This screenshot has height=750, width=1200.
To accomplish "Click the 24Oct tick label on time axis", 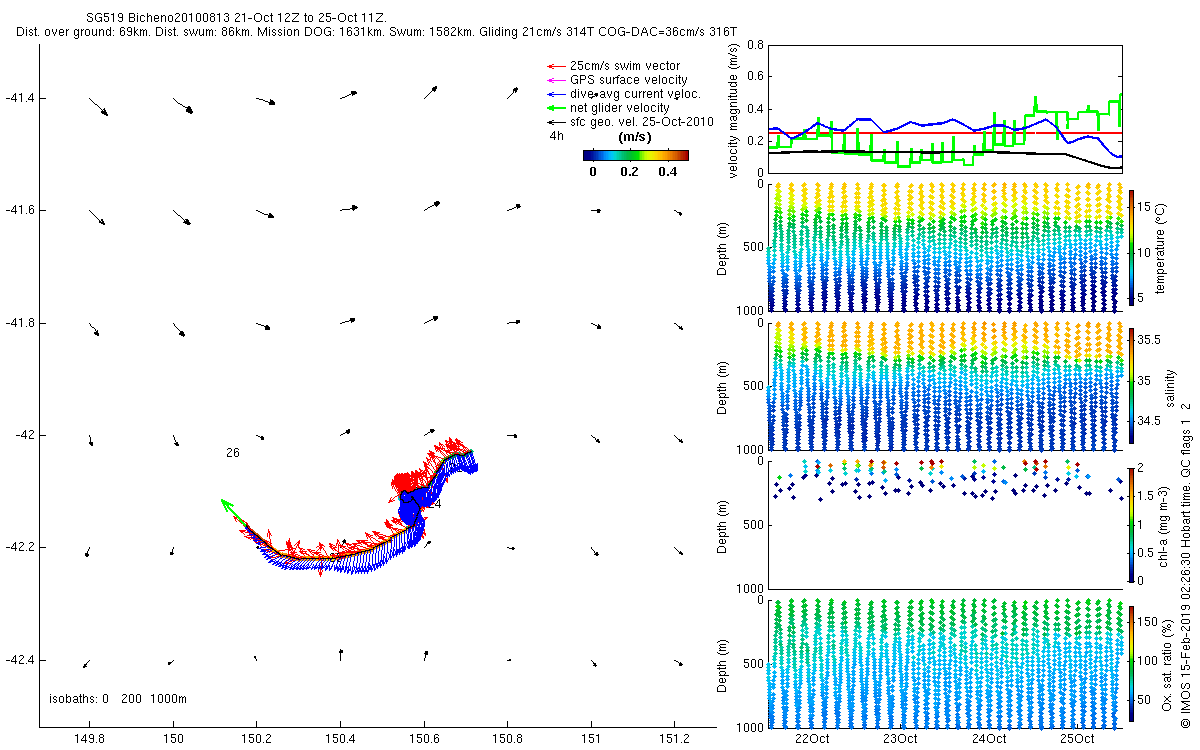I will pos(988,739).
